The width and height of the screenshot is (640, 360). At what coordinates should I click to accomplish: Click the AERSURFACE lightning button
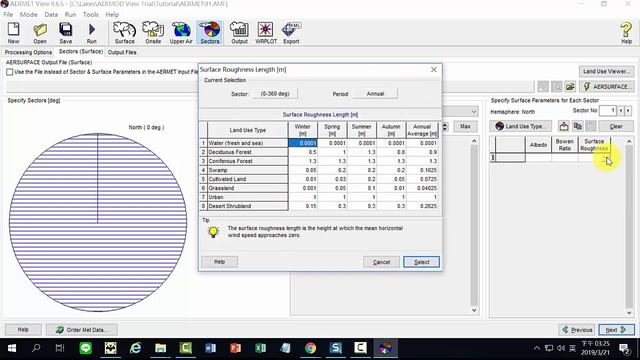point(607,87)
